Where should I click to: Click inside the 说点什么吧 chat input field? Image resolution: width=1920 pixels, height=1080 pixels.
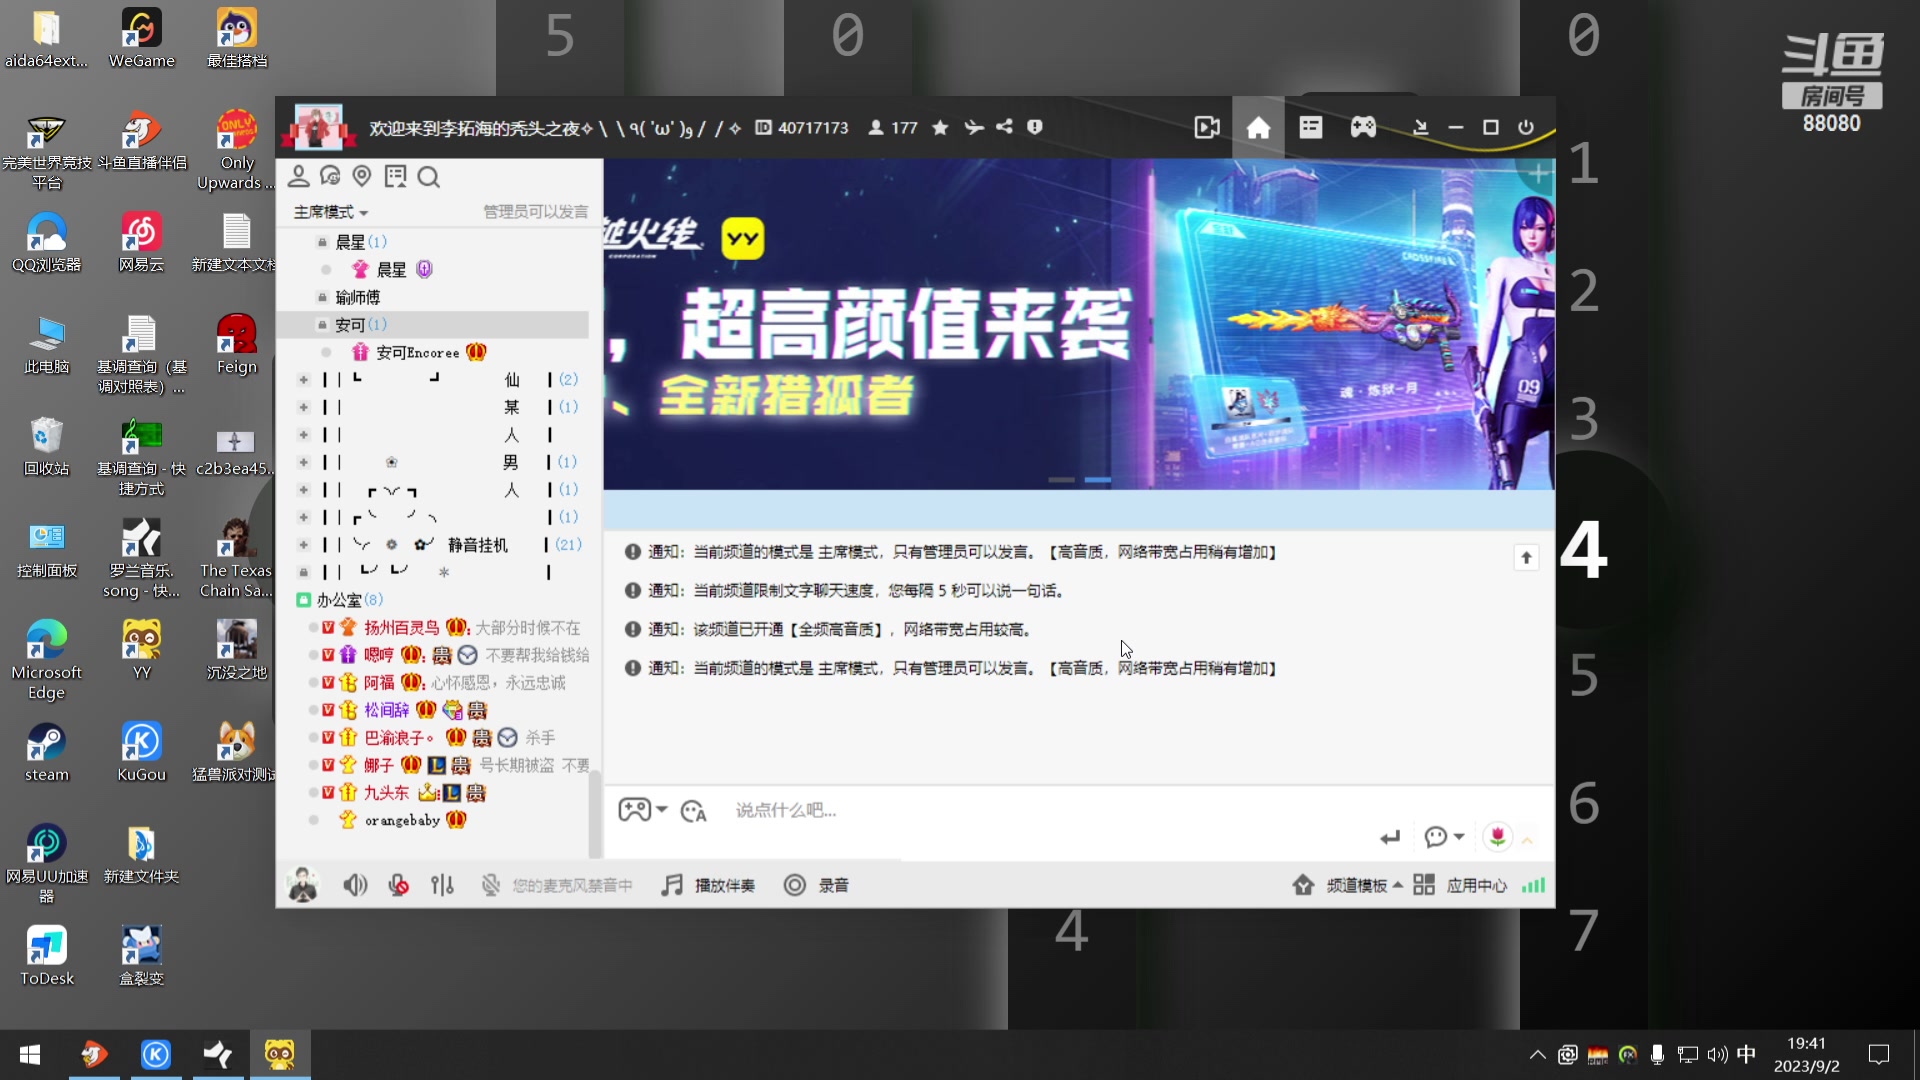(900, 810)
